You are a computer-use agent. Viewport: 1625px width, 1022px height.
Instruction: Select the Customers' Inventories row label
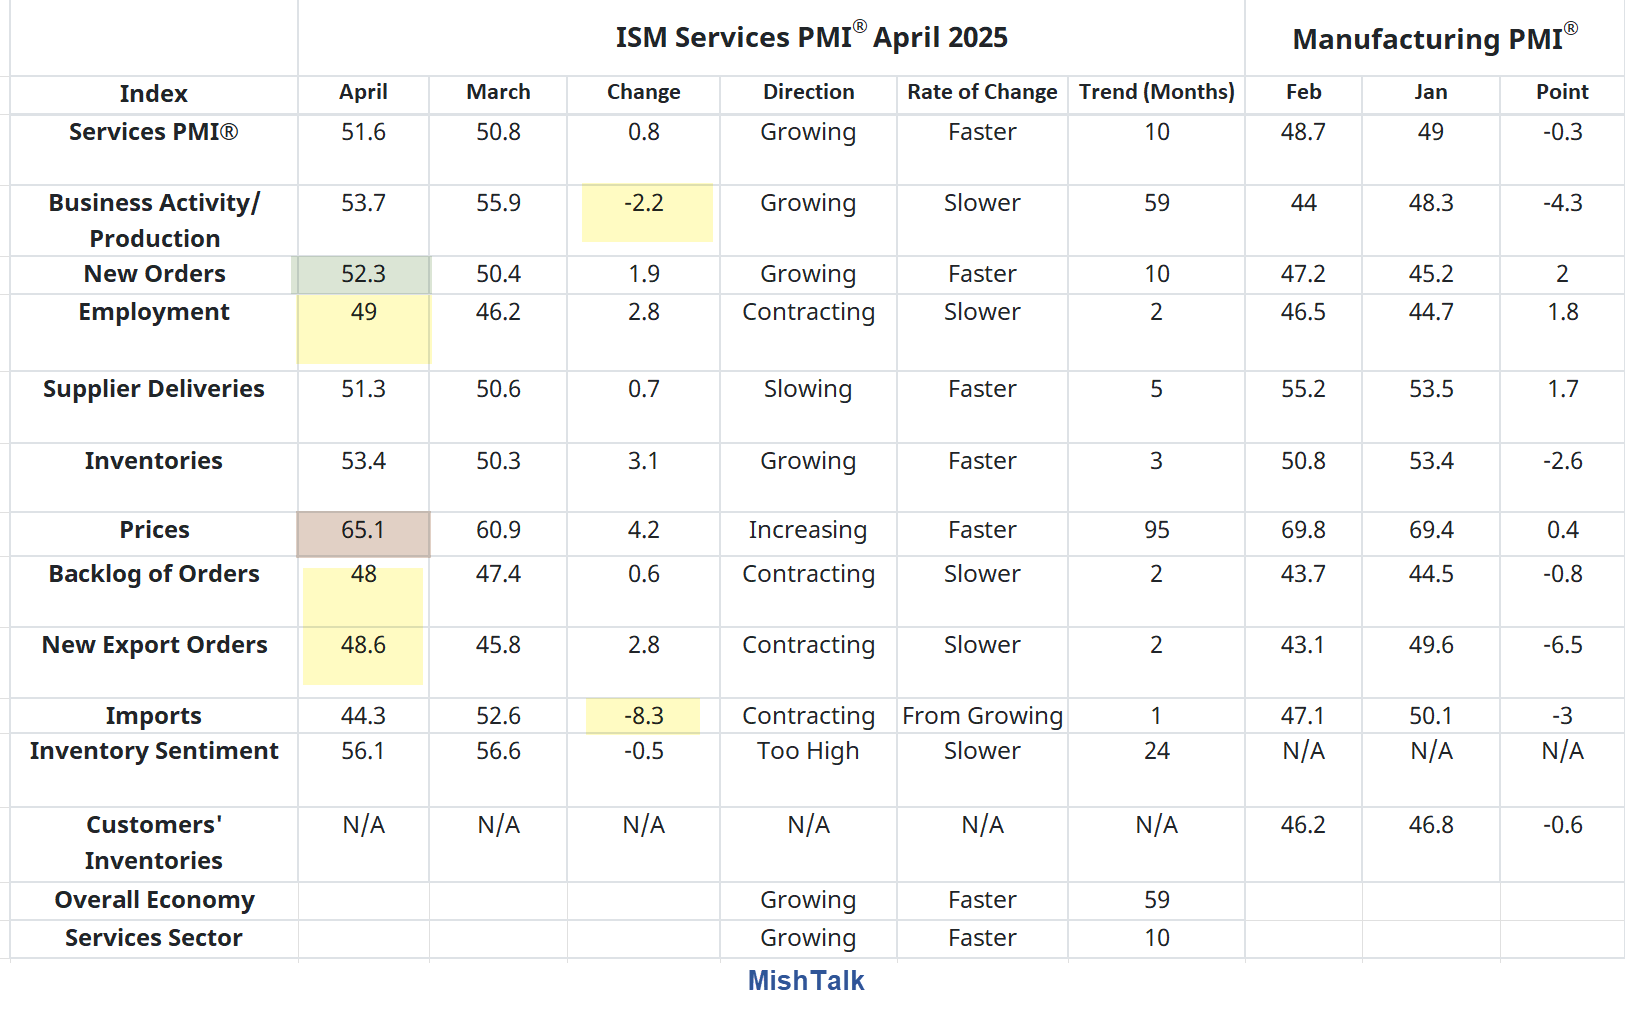click(x=152, y=843)
